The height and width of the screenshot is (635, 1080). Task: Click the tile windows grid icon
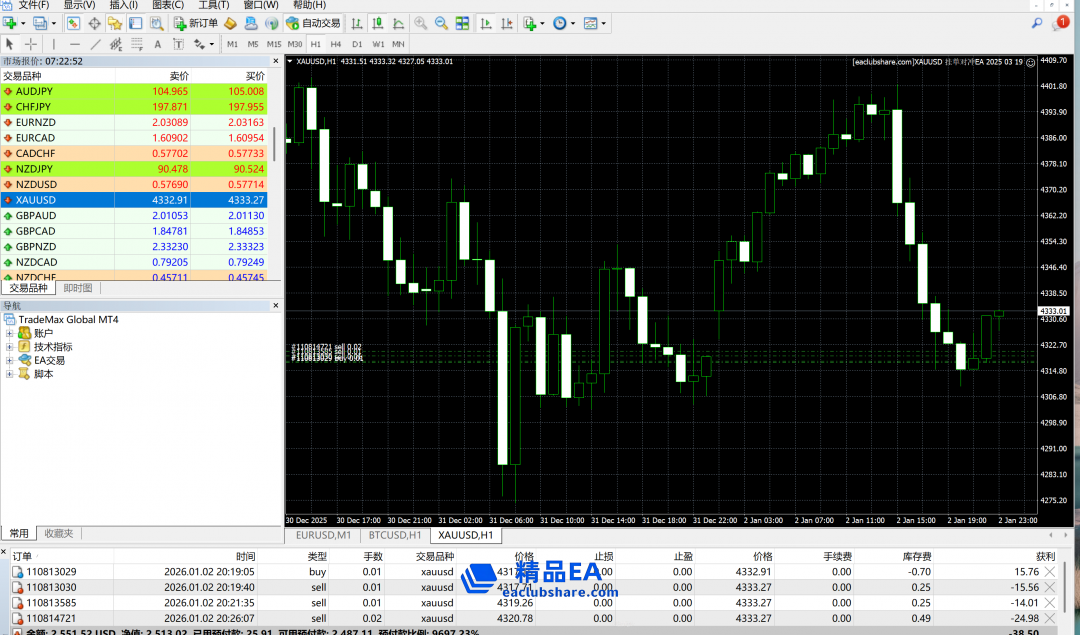click(462, 23)
